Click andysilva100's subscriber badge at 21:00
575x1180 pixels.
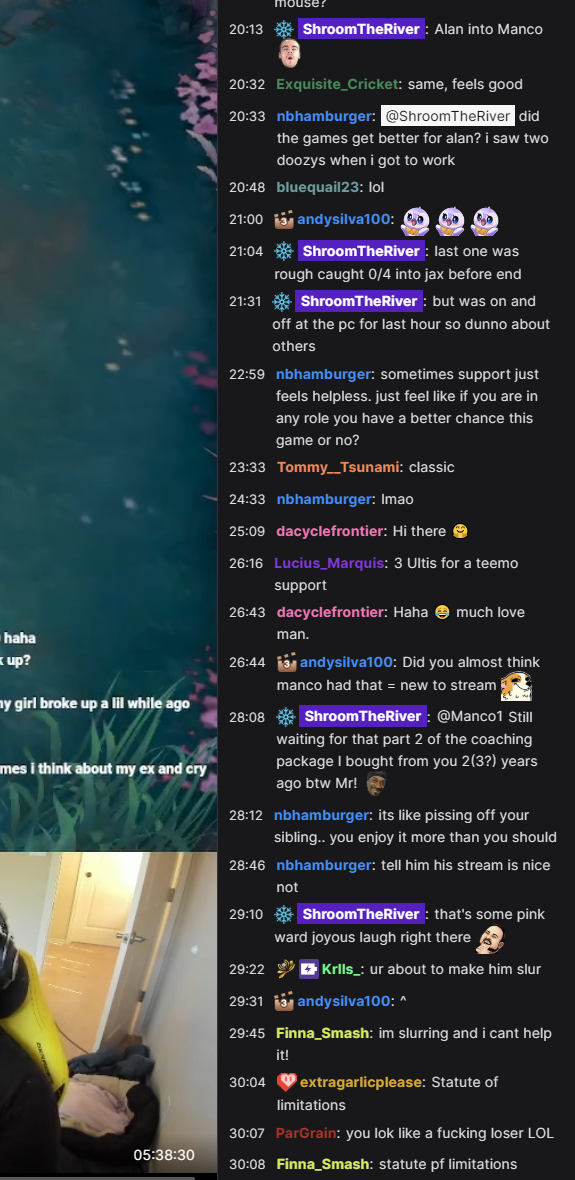[x=283, y=220]
